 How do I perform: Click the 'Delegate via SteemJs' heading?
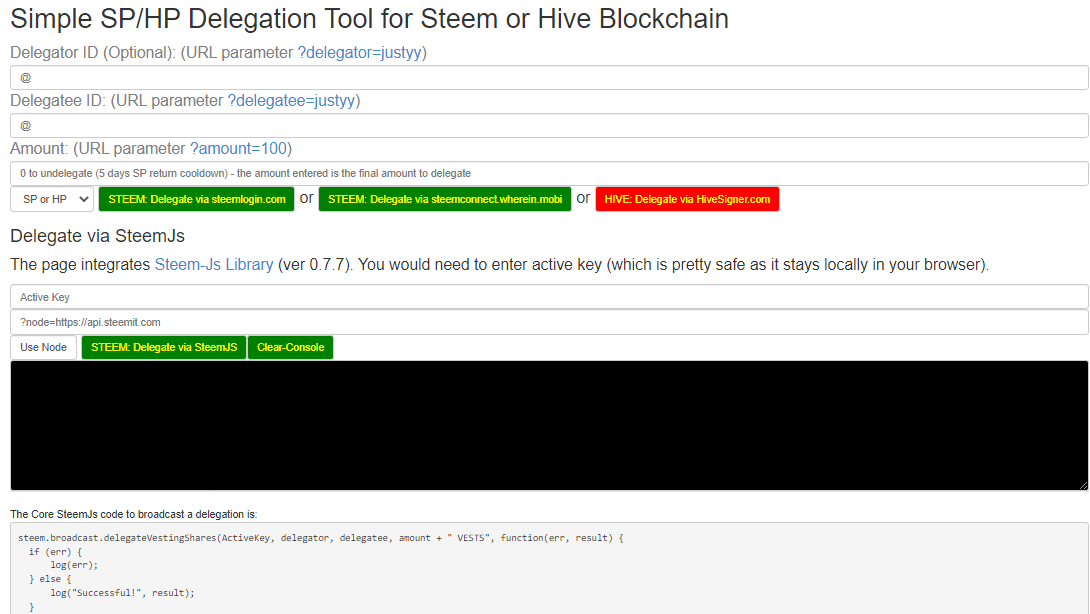pos(97,236)
